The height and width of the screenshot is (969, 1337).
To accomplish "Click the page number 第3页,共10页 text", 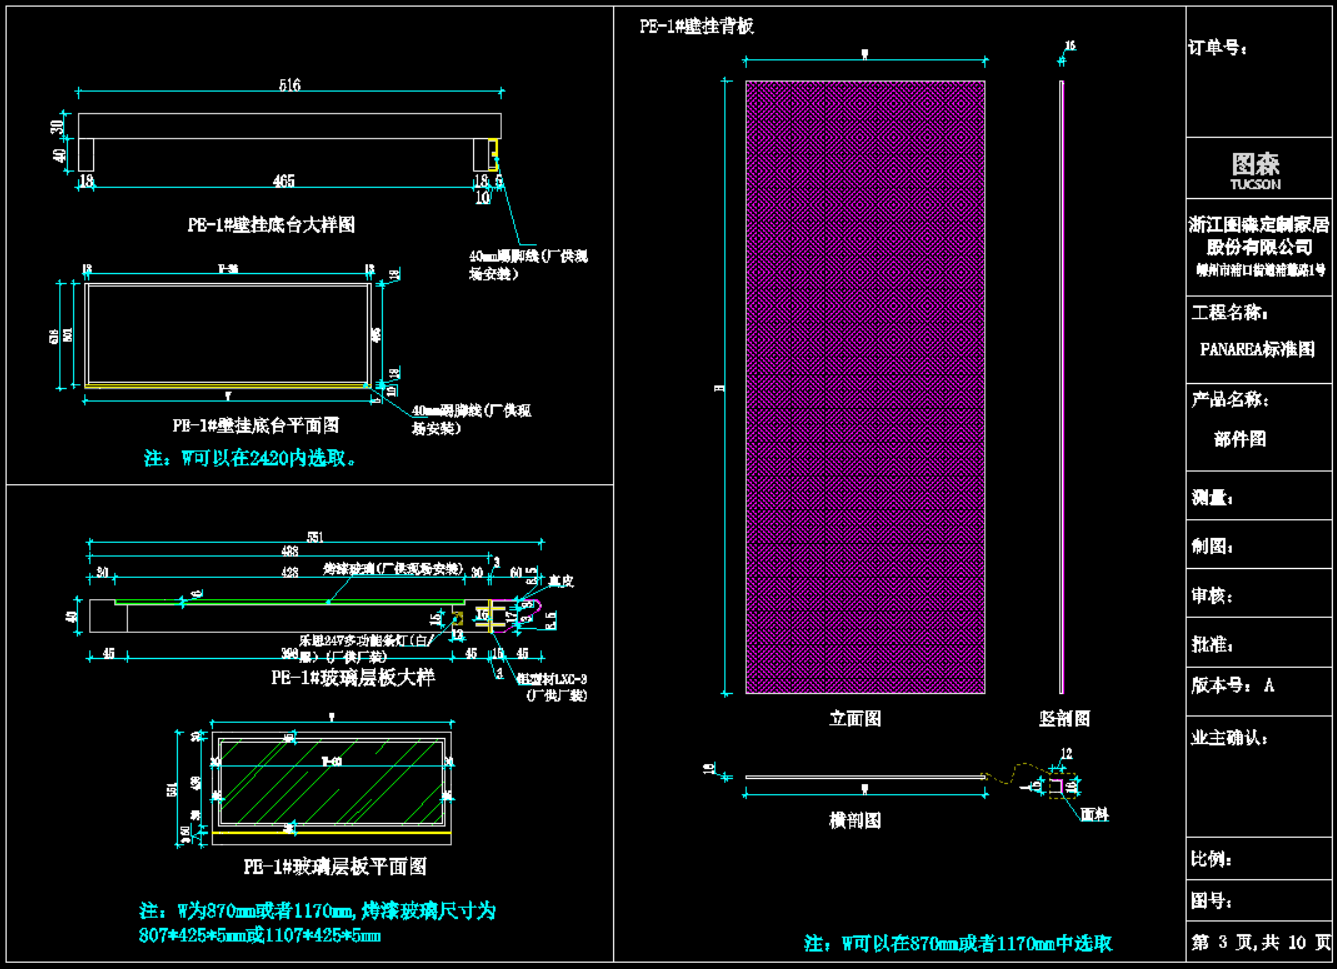I will [x=1260, y=942].
